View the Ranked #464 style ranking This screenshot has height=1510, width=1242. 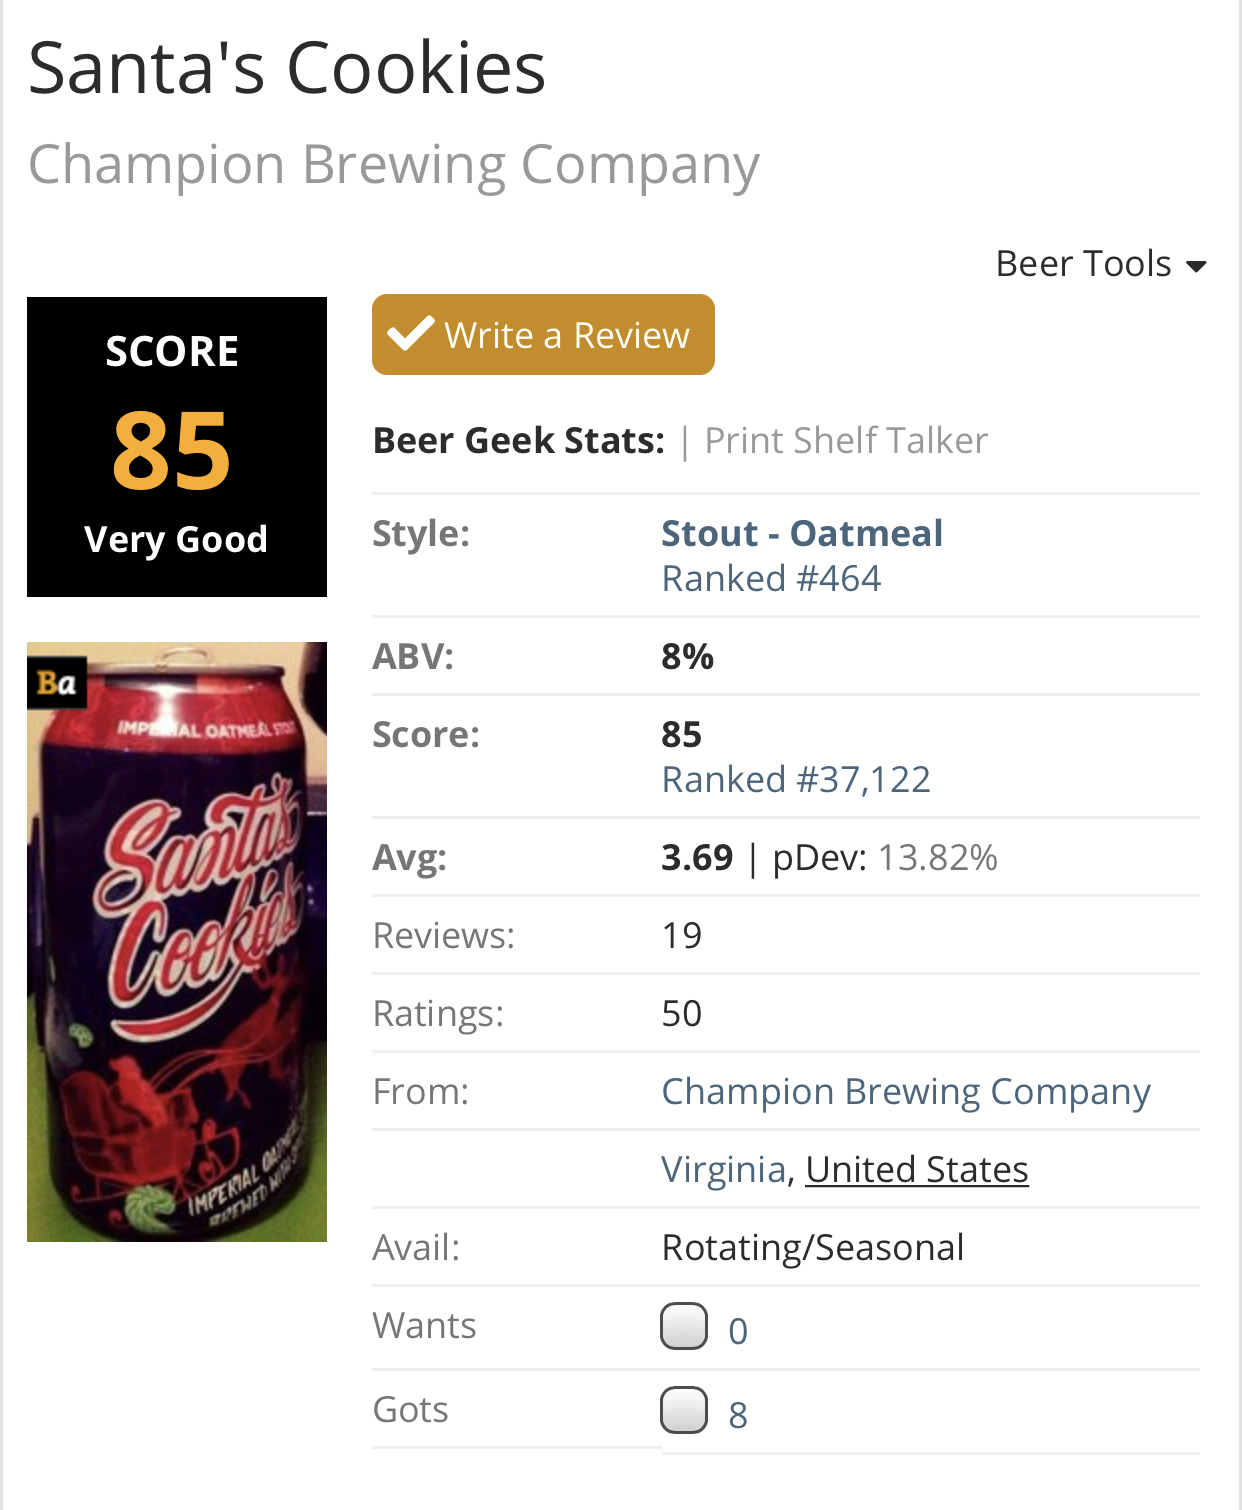pyautogui.click(x=771, y=578)
